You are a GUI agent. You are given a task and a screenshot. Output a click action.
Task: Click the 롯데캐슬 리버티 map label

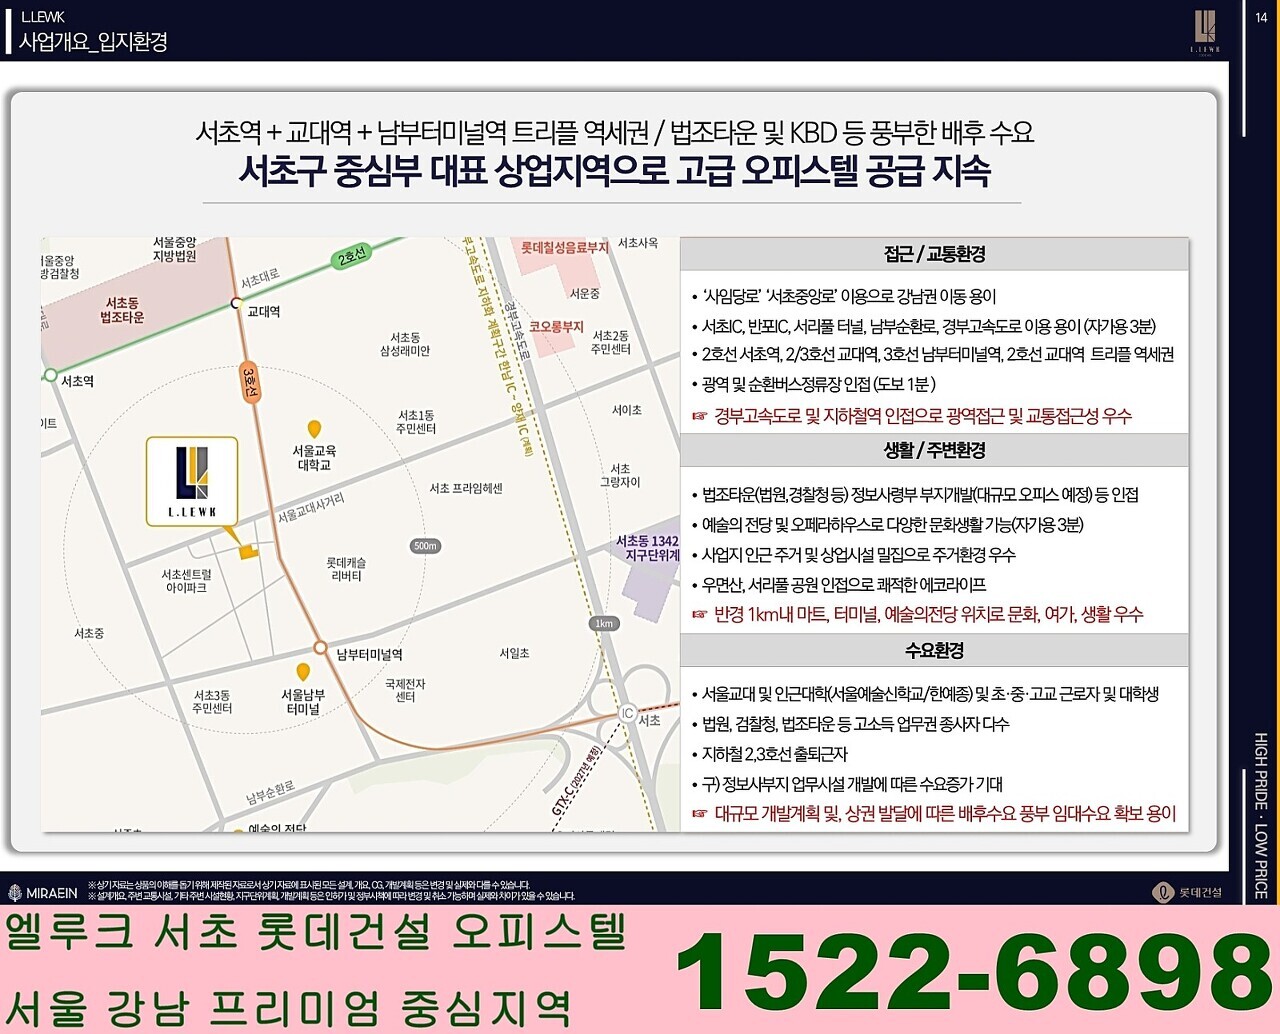pos(346,570)
